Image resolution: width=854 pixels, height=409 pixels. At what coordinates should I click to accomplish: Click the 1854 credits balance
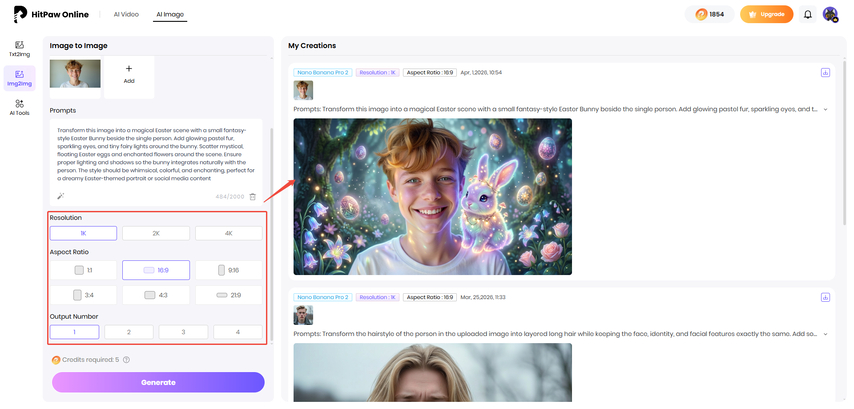710,15
